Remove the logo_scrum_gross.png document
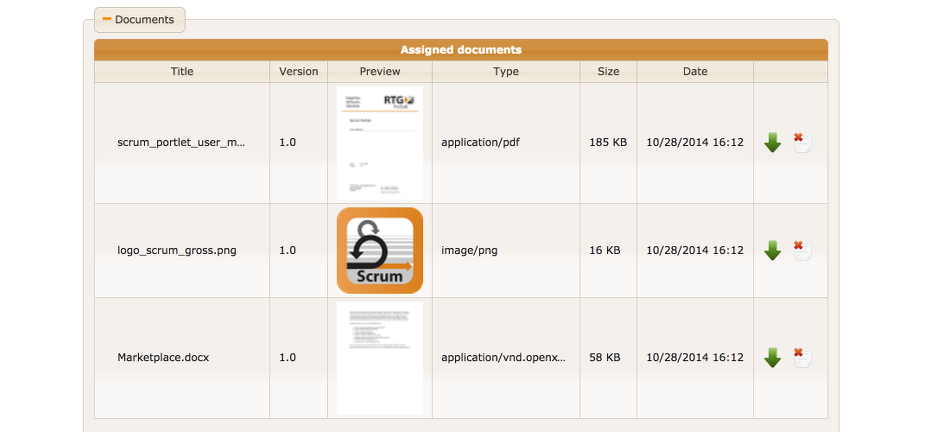Image resolution: width=925 pixels, height=432 pixels. (x=801, y=249)
